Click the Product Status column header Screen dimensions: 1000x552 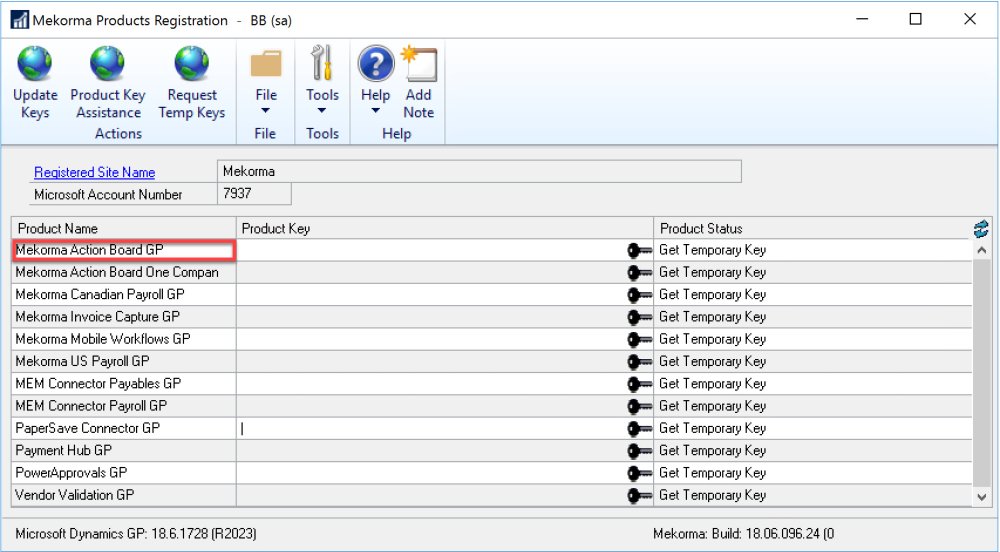point(811,228)
